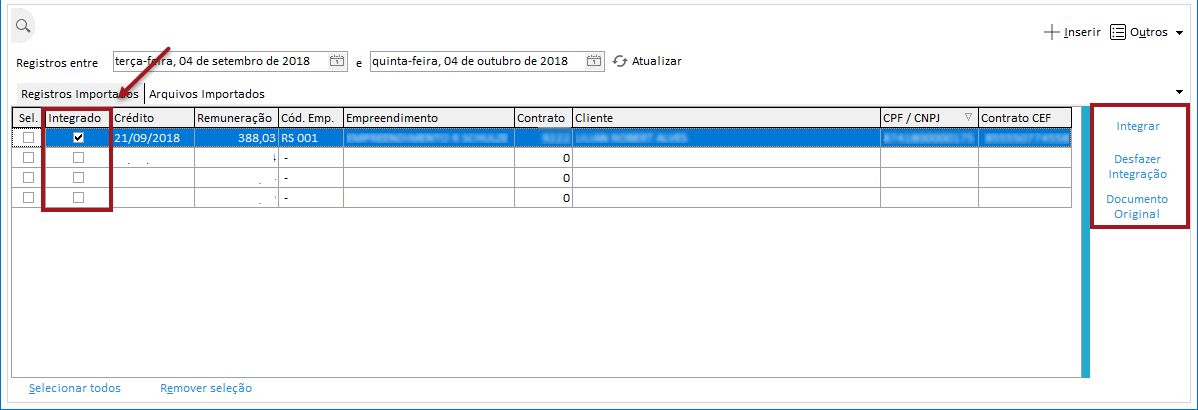Open Documento Original link
The width and height of the screenshot is (1198, 410).
click(1137, 206)
